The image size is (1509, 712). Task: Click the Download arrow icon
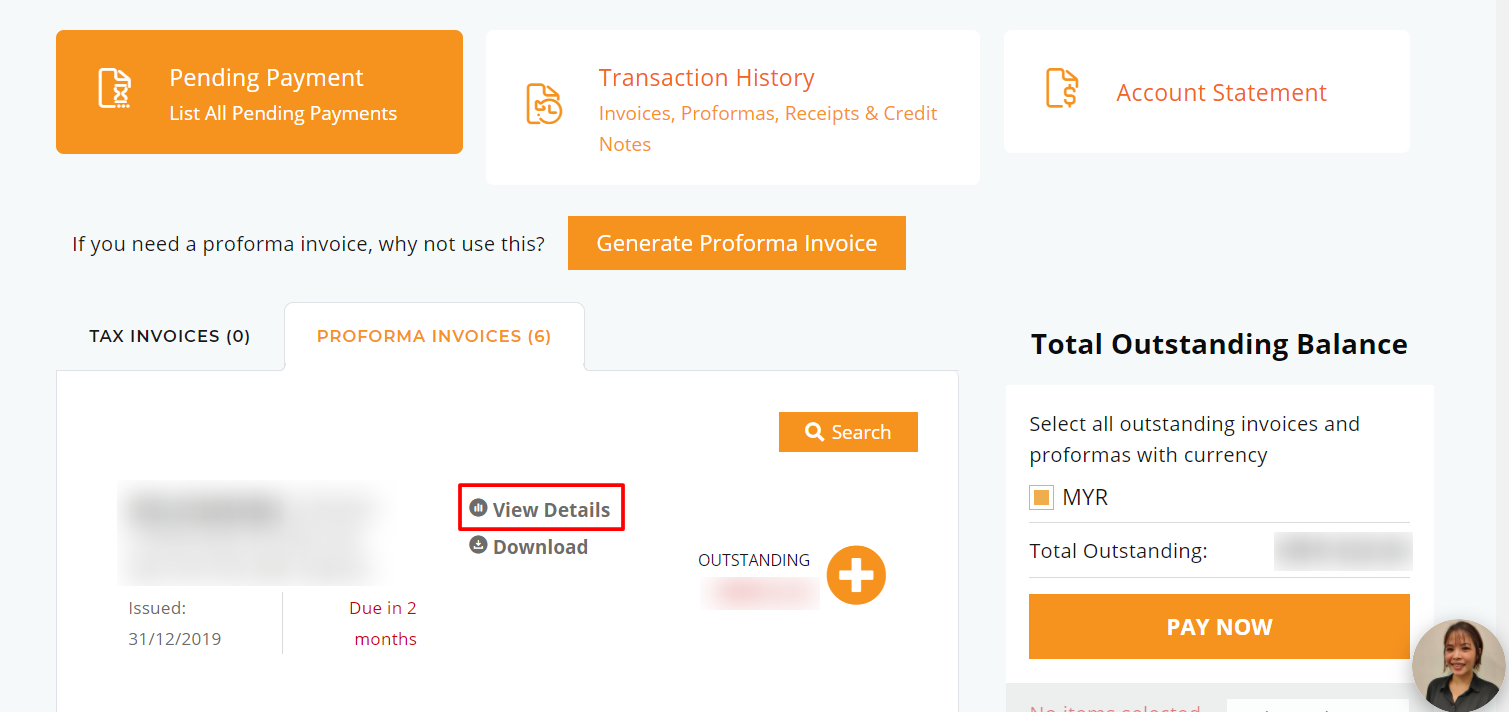tap(478, 545)
